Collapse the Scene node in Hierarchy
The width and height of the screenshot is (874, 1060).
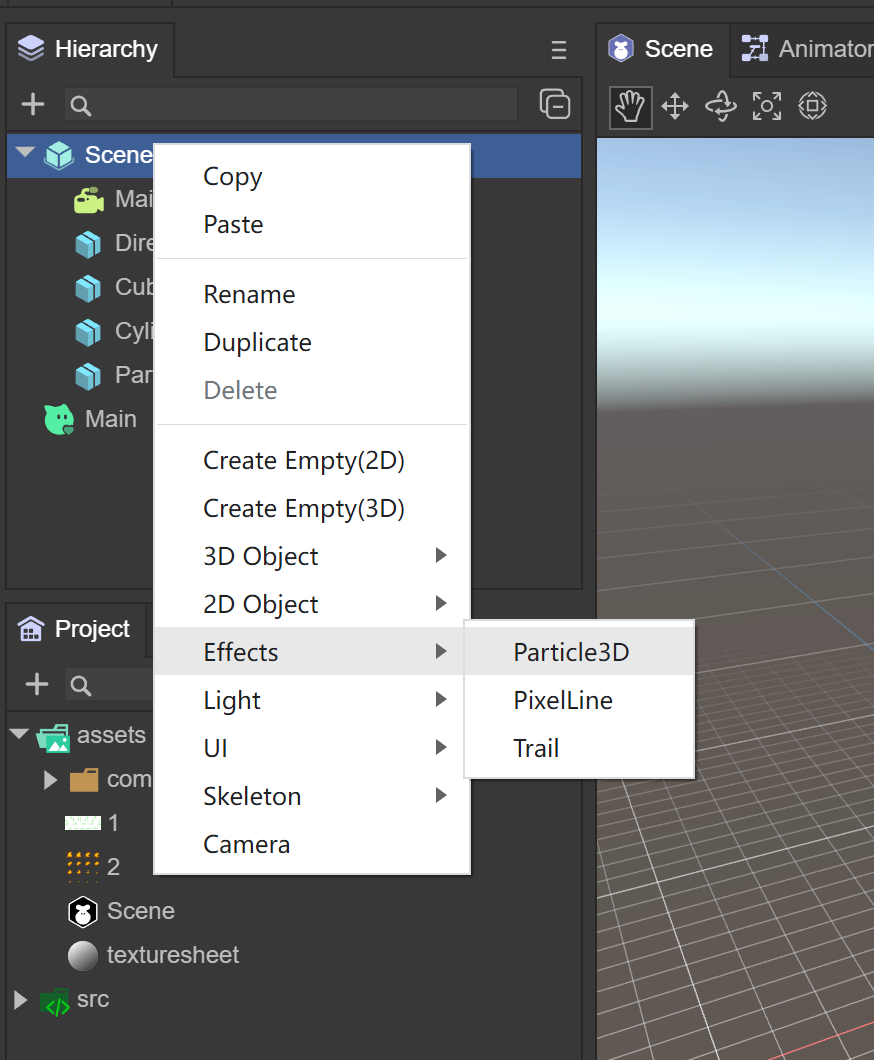tap(25, 155)
